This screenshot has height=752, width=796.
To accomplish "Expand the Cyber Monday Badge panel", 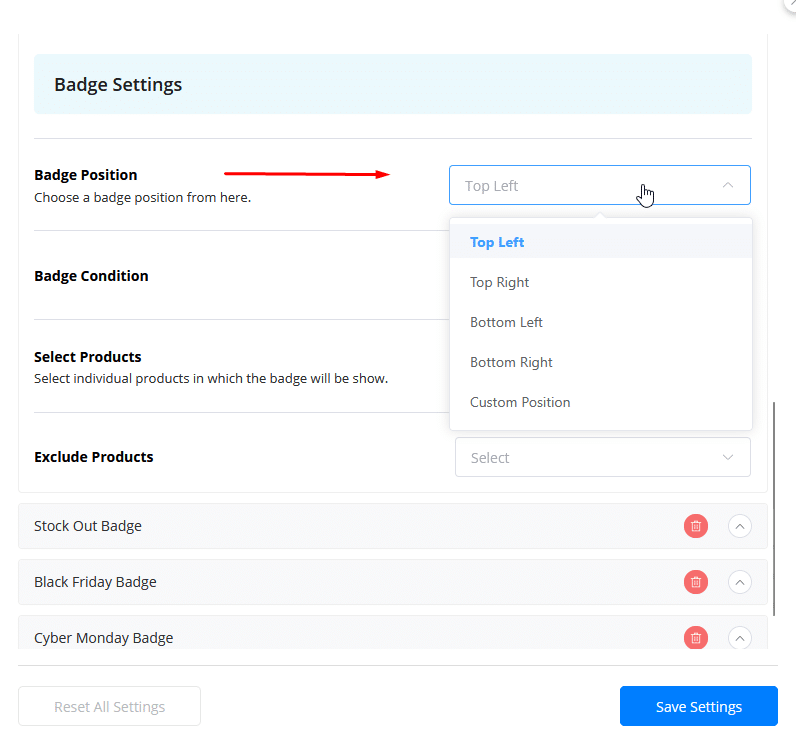I will [x=739, y=637].
